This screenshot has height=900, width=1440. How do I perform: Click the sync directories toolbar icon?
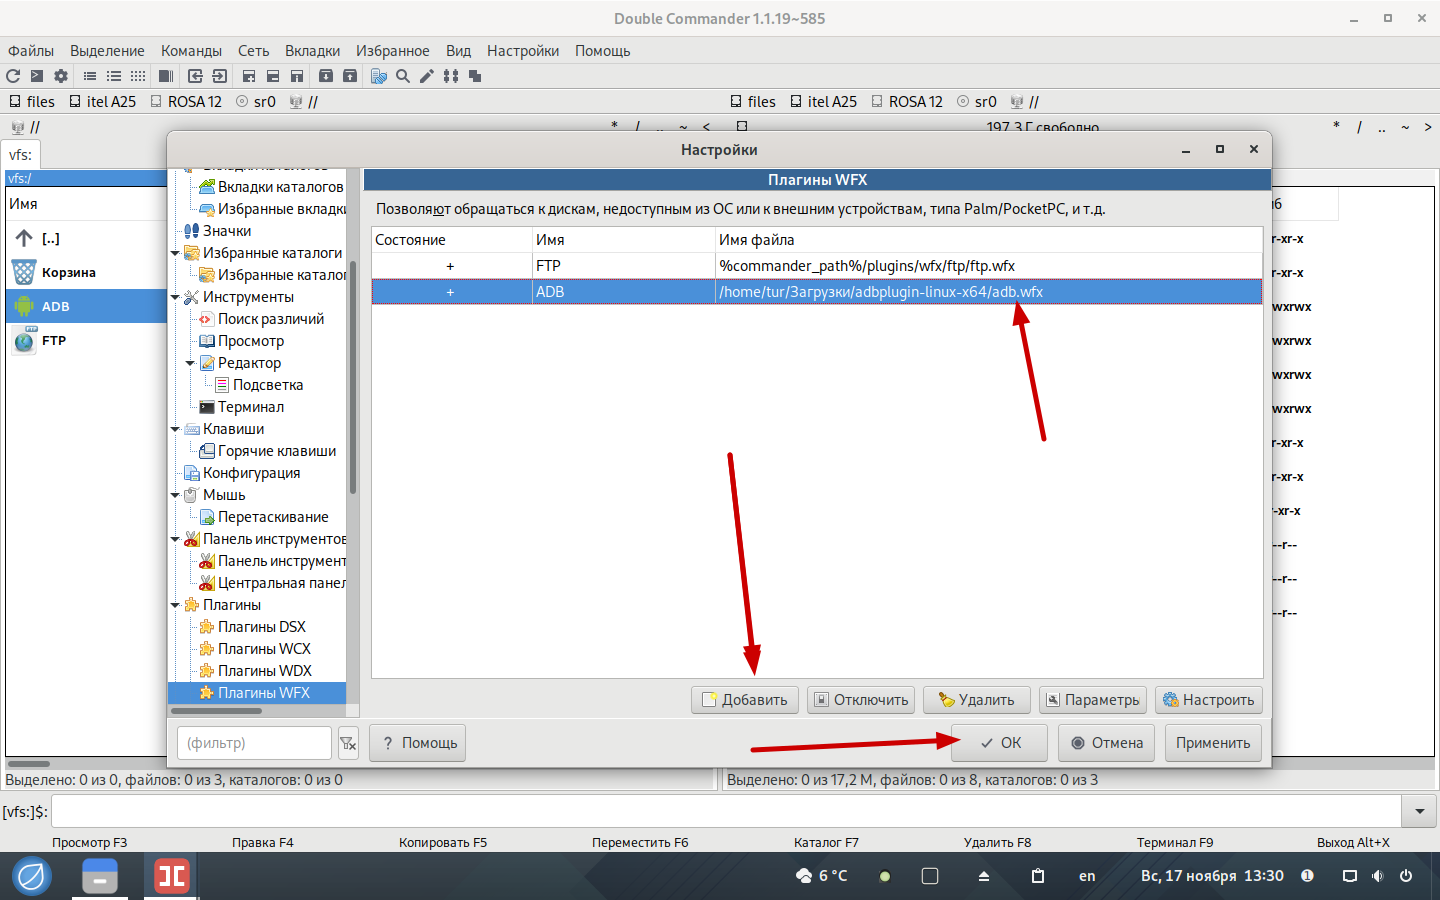coord(475,76)
